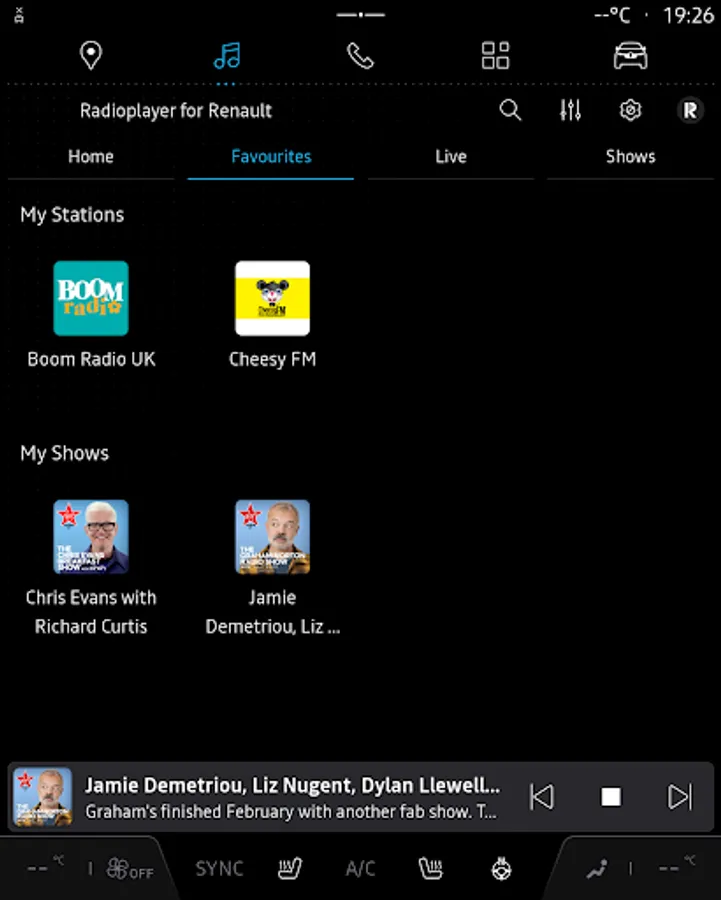Pull down the top centre handle indicator
The width and height of the screenshot is (721, 900).
(x=360, y=14)
